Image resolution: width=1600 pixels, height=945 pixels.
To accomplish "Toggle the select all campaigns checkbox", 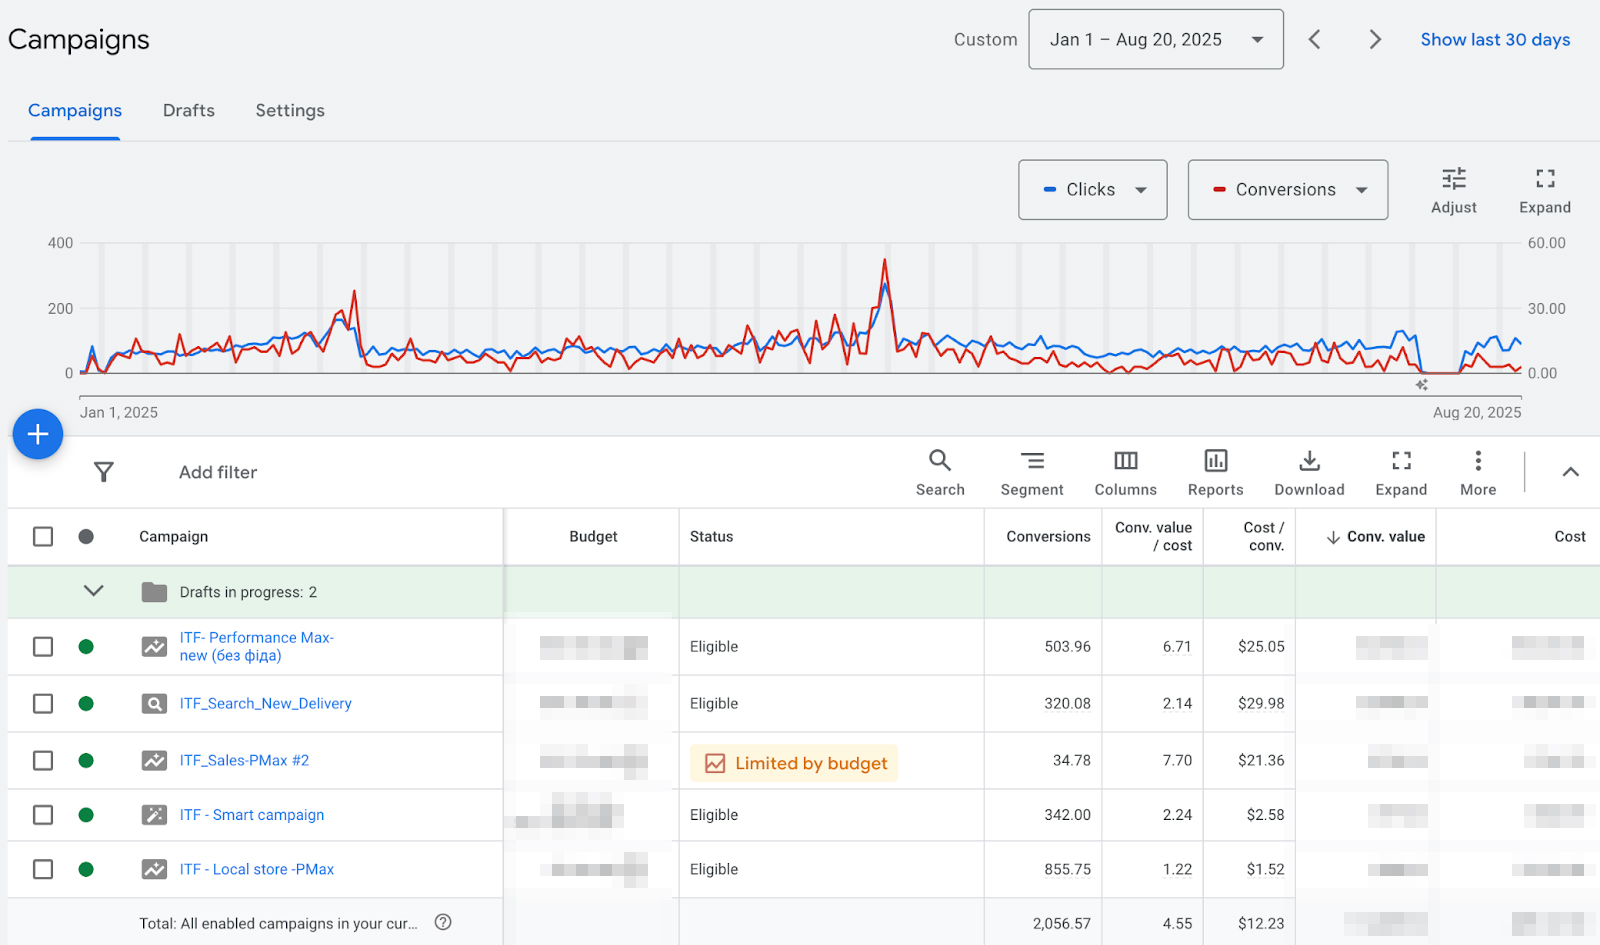I will [x=43, y=537].
